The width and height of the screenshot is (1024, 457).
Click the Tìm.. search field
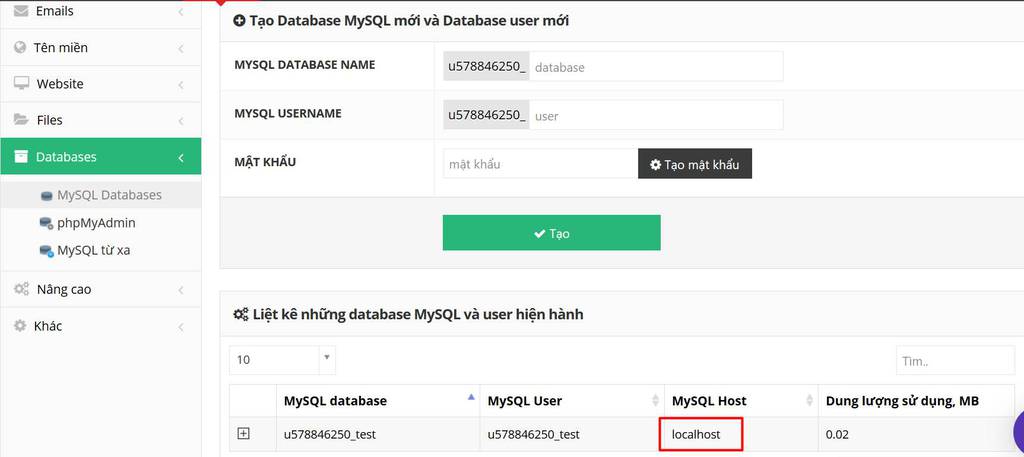[955, 361]
